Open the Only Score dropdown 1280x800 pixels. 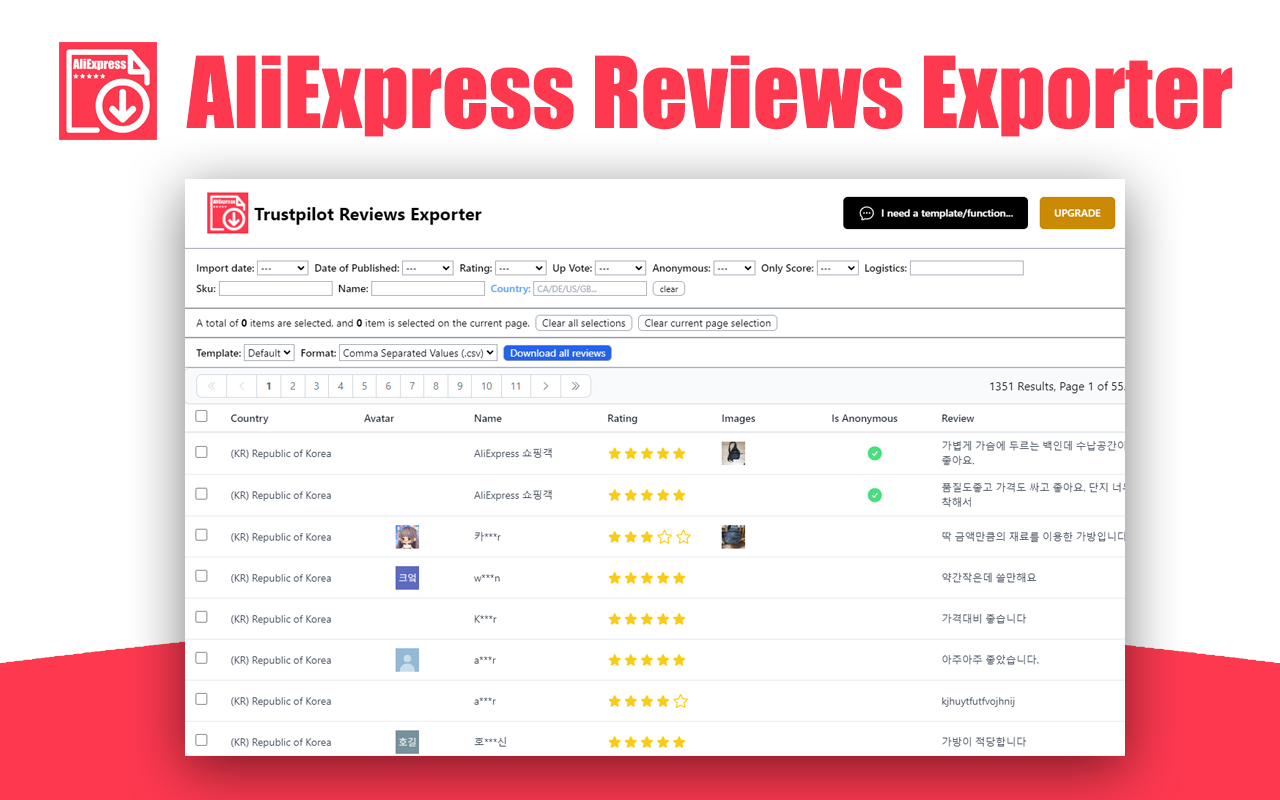tap(837, 268)
